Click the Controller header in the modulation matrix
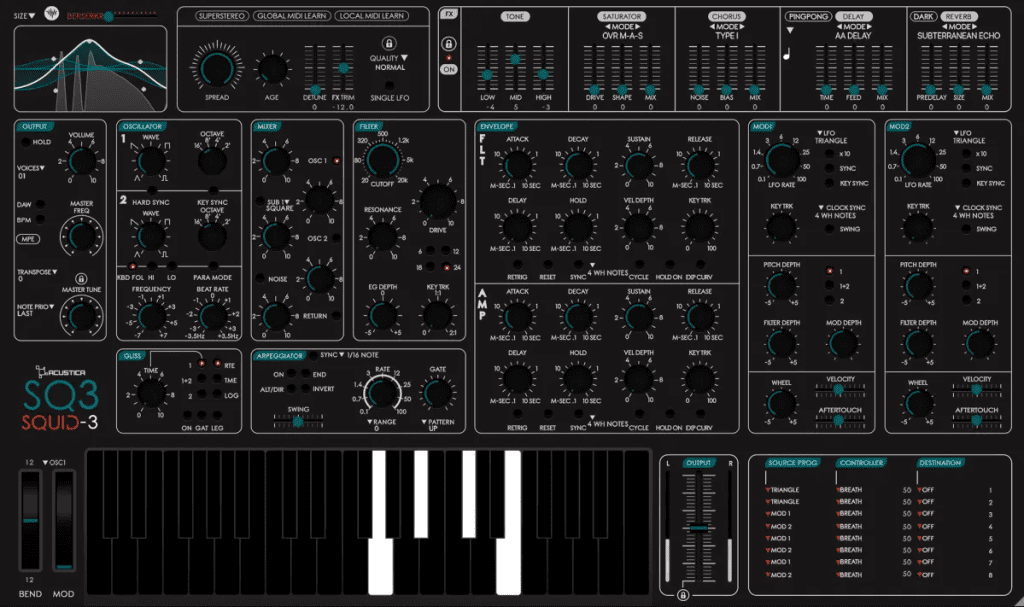The height and width of the screenshot is (607, 1024). pyautogui.click(x=860, y=462)
